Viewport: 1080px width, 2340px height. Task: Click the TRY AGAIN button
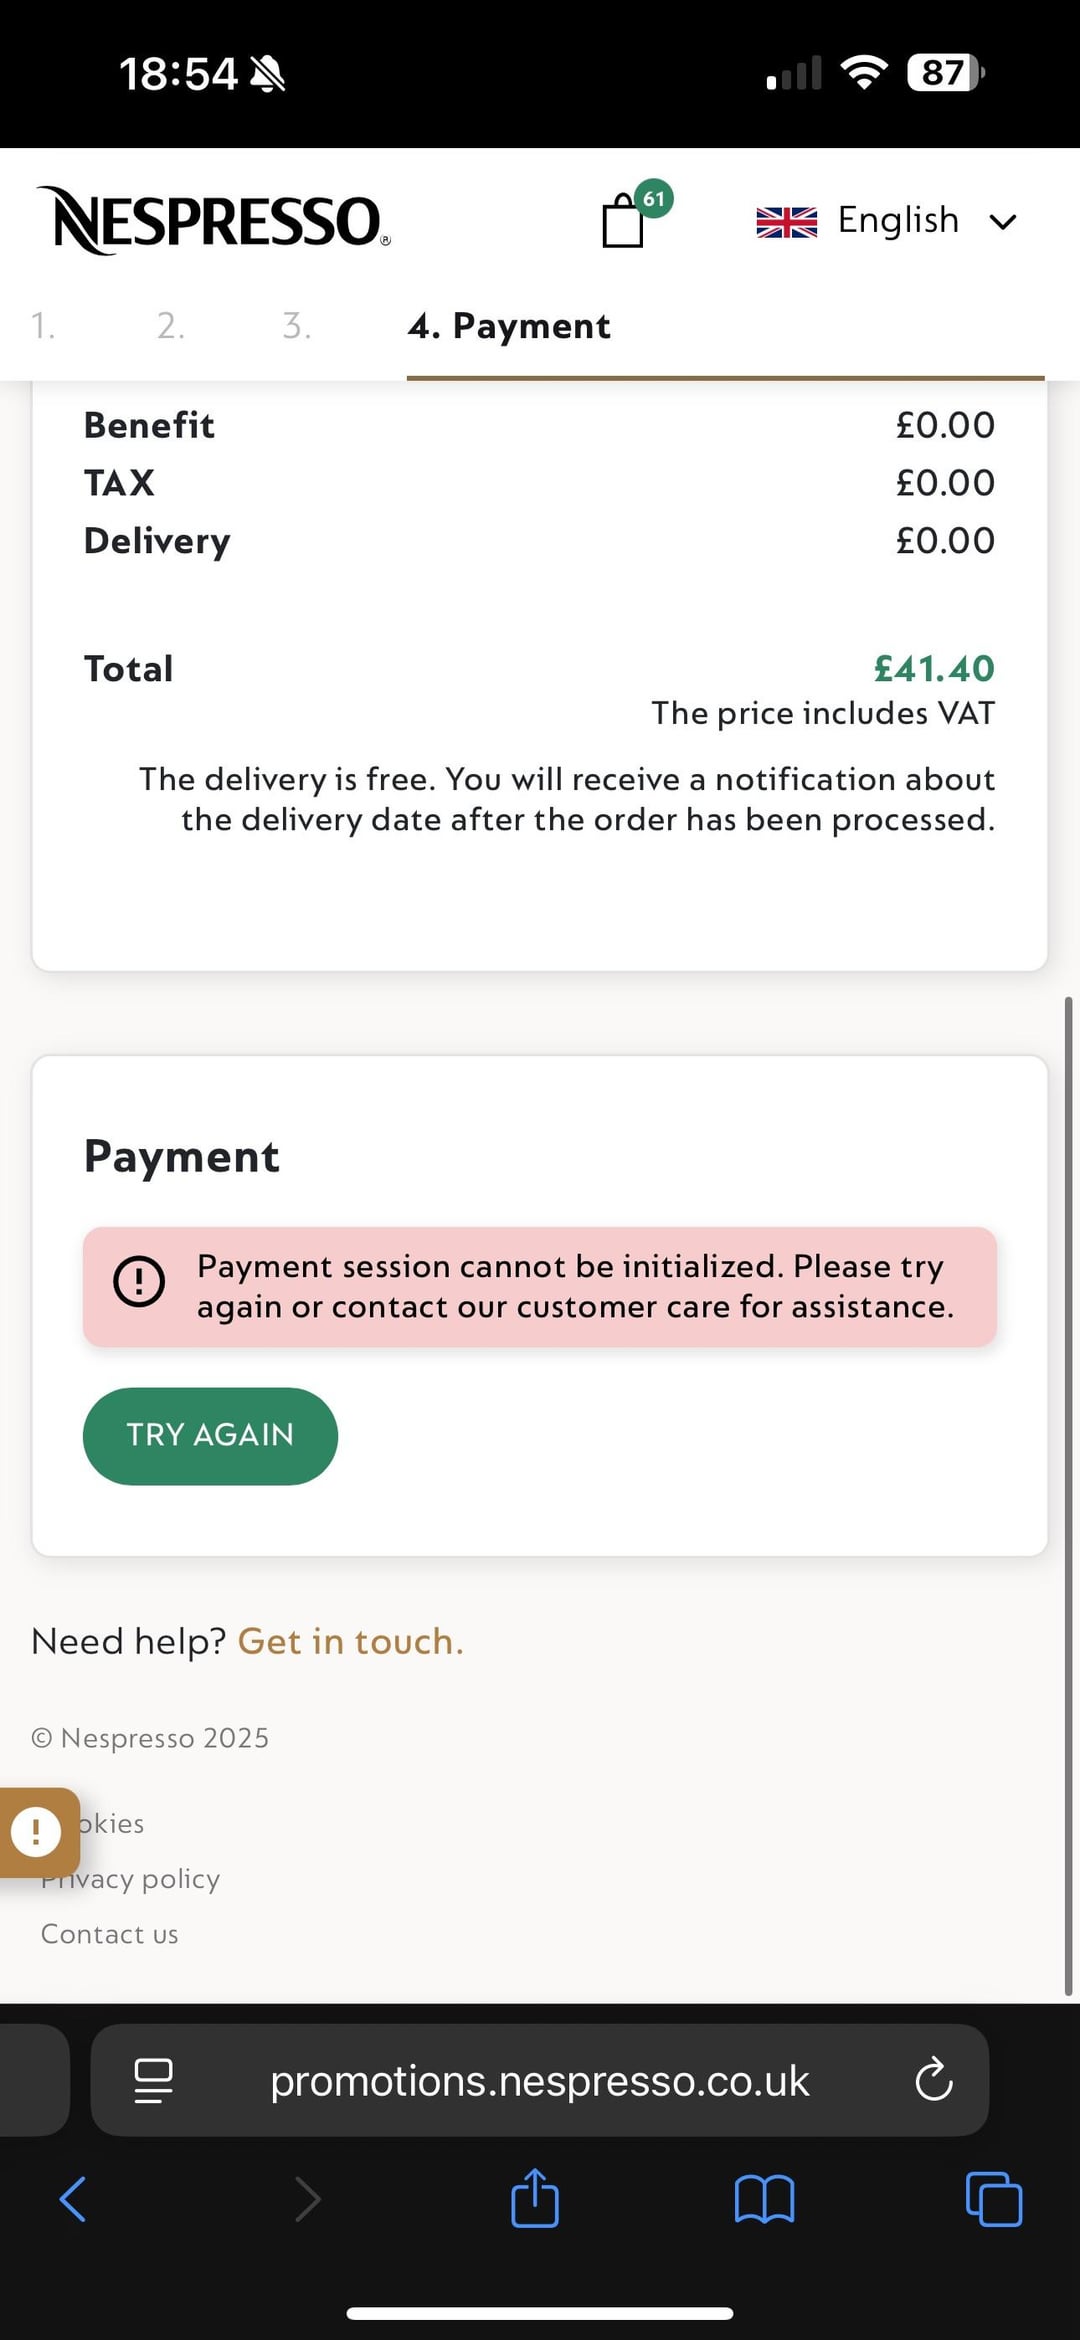click(x=210, y=1435)
